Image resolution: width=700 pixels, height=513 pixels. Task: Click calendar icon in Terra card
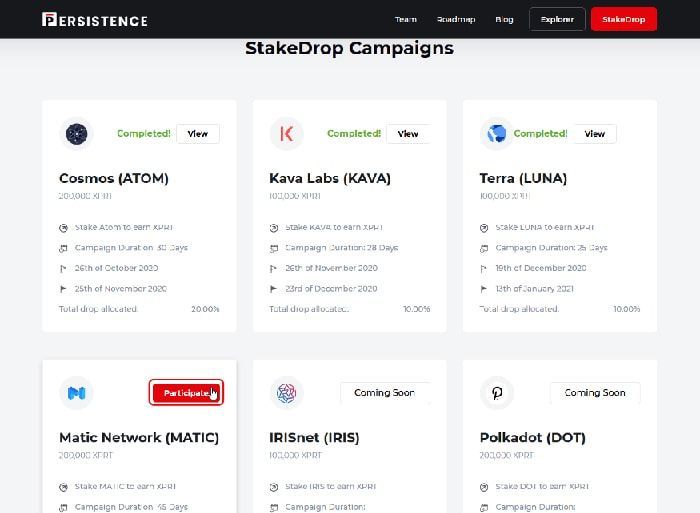coord(484,248)
